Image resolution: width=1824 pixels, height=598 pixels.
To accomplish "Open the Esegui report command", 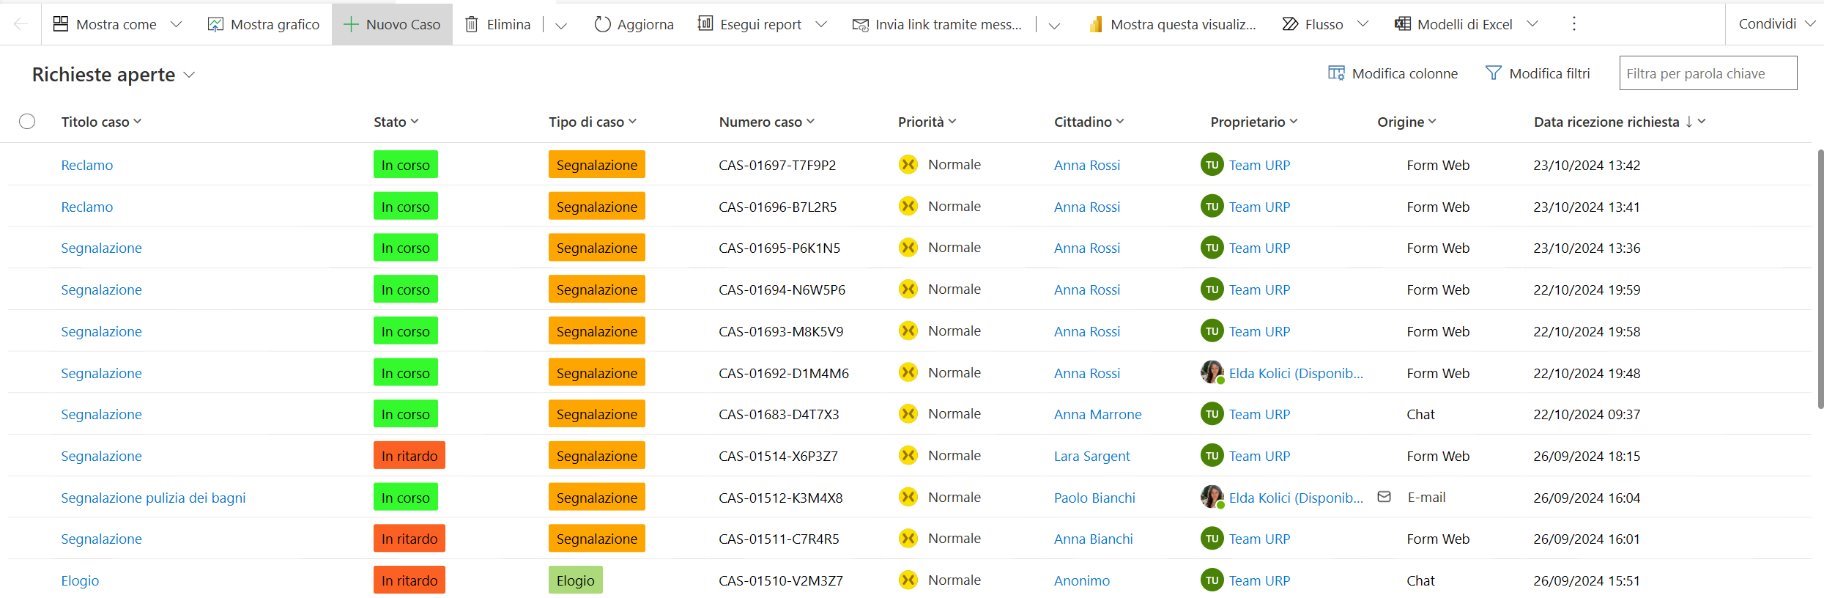I will coord(750,24).
